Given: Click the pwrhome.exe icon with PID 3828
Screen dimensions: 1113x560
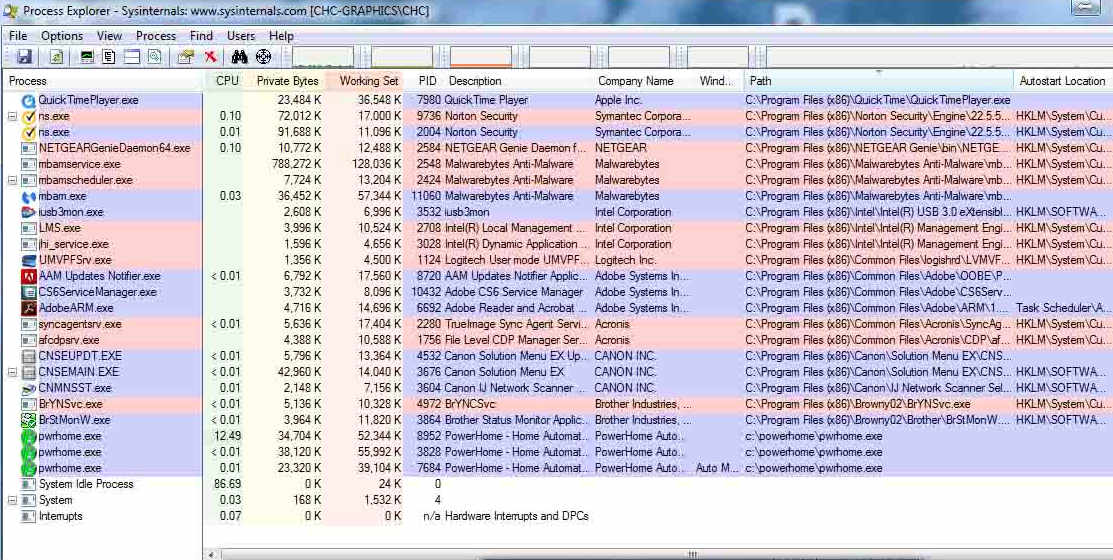Looking at the screenshot, I should click(x=28, y=452).
